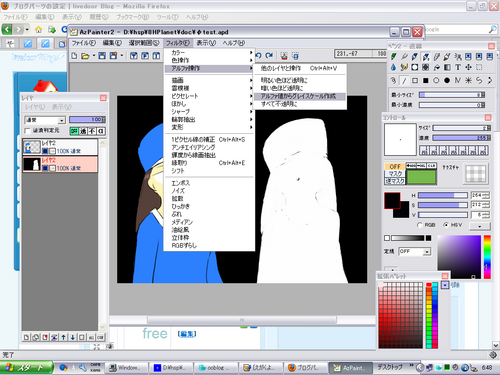This screenshot has height=375, width=500.
Task: Click the CLR mask clear button
Action: click(431, 165)
